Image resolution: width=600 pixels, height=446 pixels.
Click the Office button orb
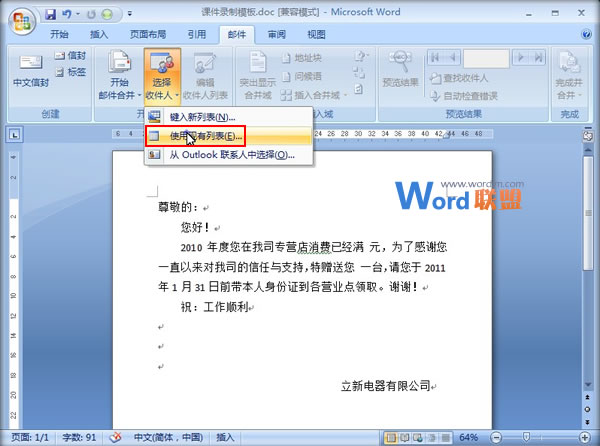[22, 20]
